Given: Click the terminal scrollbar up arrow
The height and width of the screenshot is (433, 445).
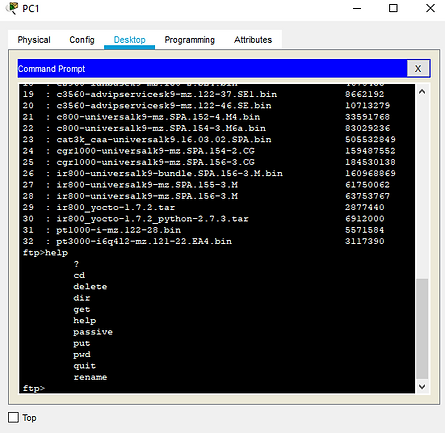Looking at the screenshot, I should click(x=422, y=92).
